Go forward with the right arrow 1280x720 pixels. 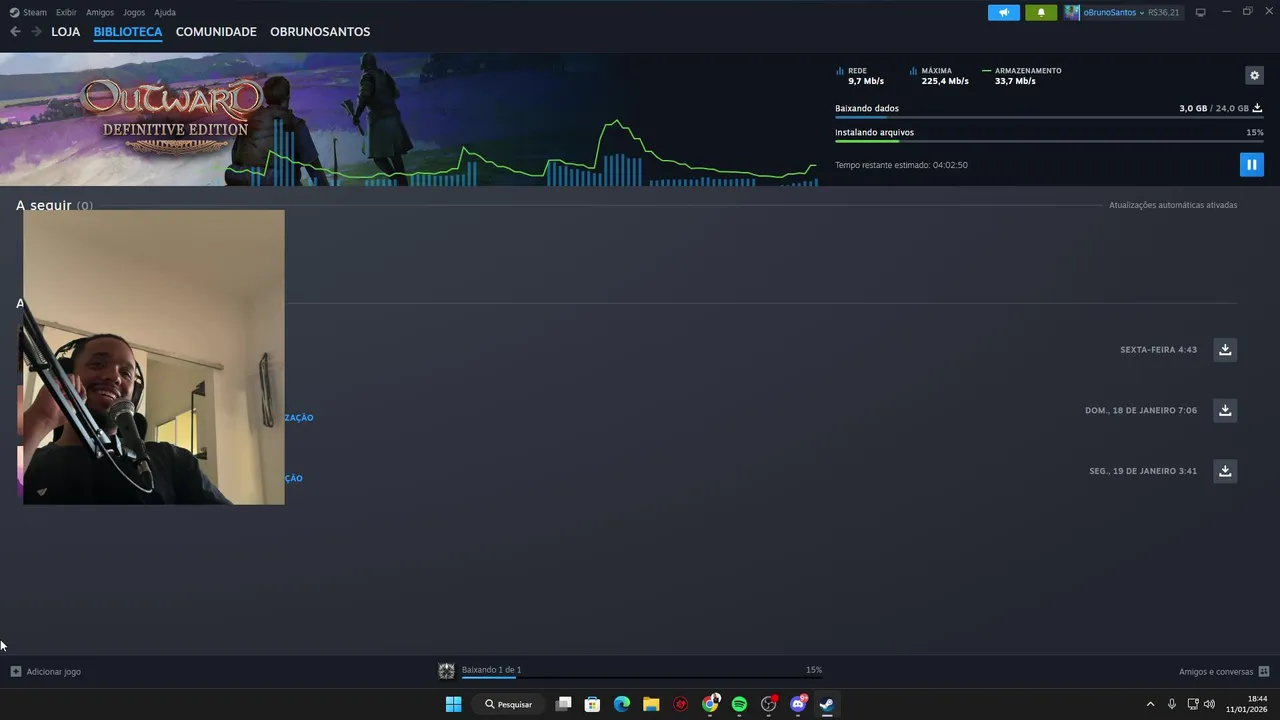36,31
